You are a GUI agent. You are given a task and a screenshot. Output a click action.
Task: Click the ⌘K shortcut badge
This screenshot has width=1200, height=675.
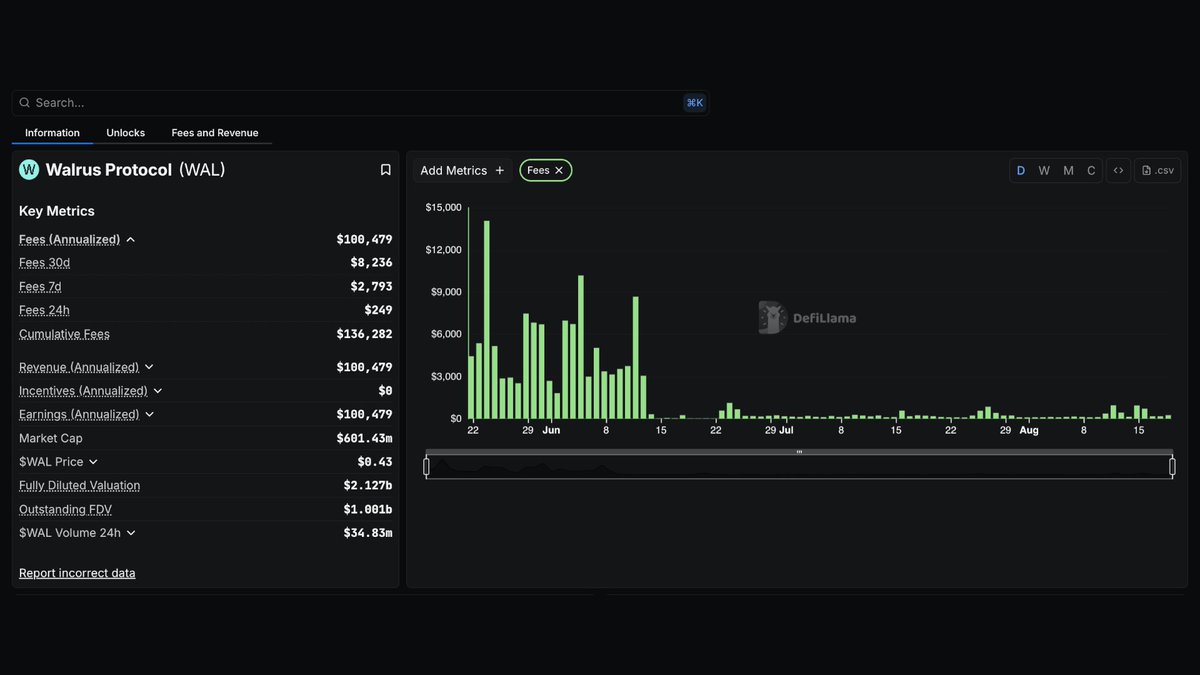pos(694,103)
